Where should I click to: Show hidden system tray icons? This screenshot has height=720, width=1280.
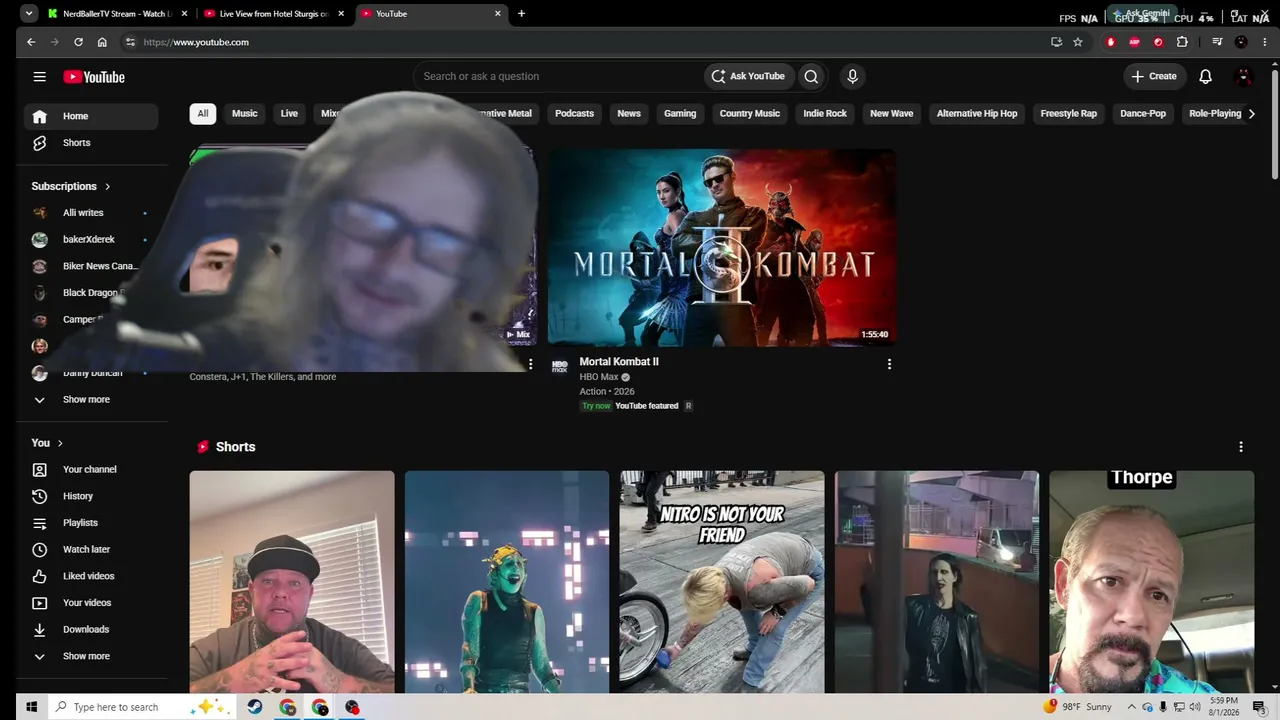click(1132, 707)
